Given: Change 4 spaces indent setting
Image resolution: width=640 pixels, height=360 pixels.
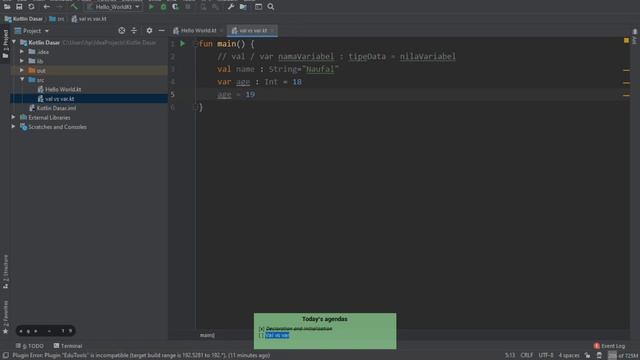Looking at the screenshot, I should click(x=569, y=356).
